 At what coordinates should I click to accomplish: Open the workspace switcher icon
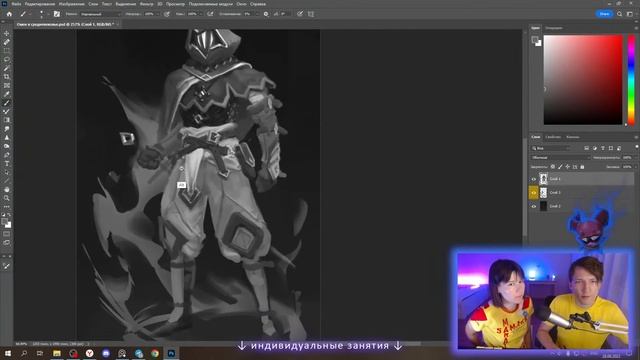(x=630, y=14)
